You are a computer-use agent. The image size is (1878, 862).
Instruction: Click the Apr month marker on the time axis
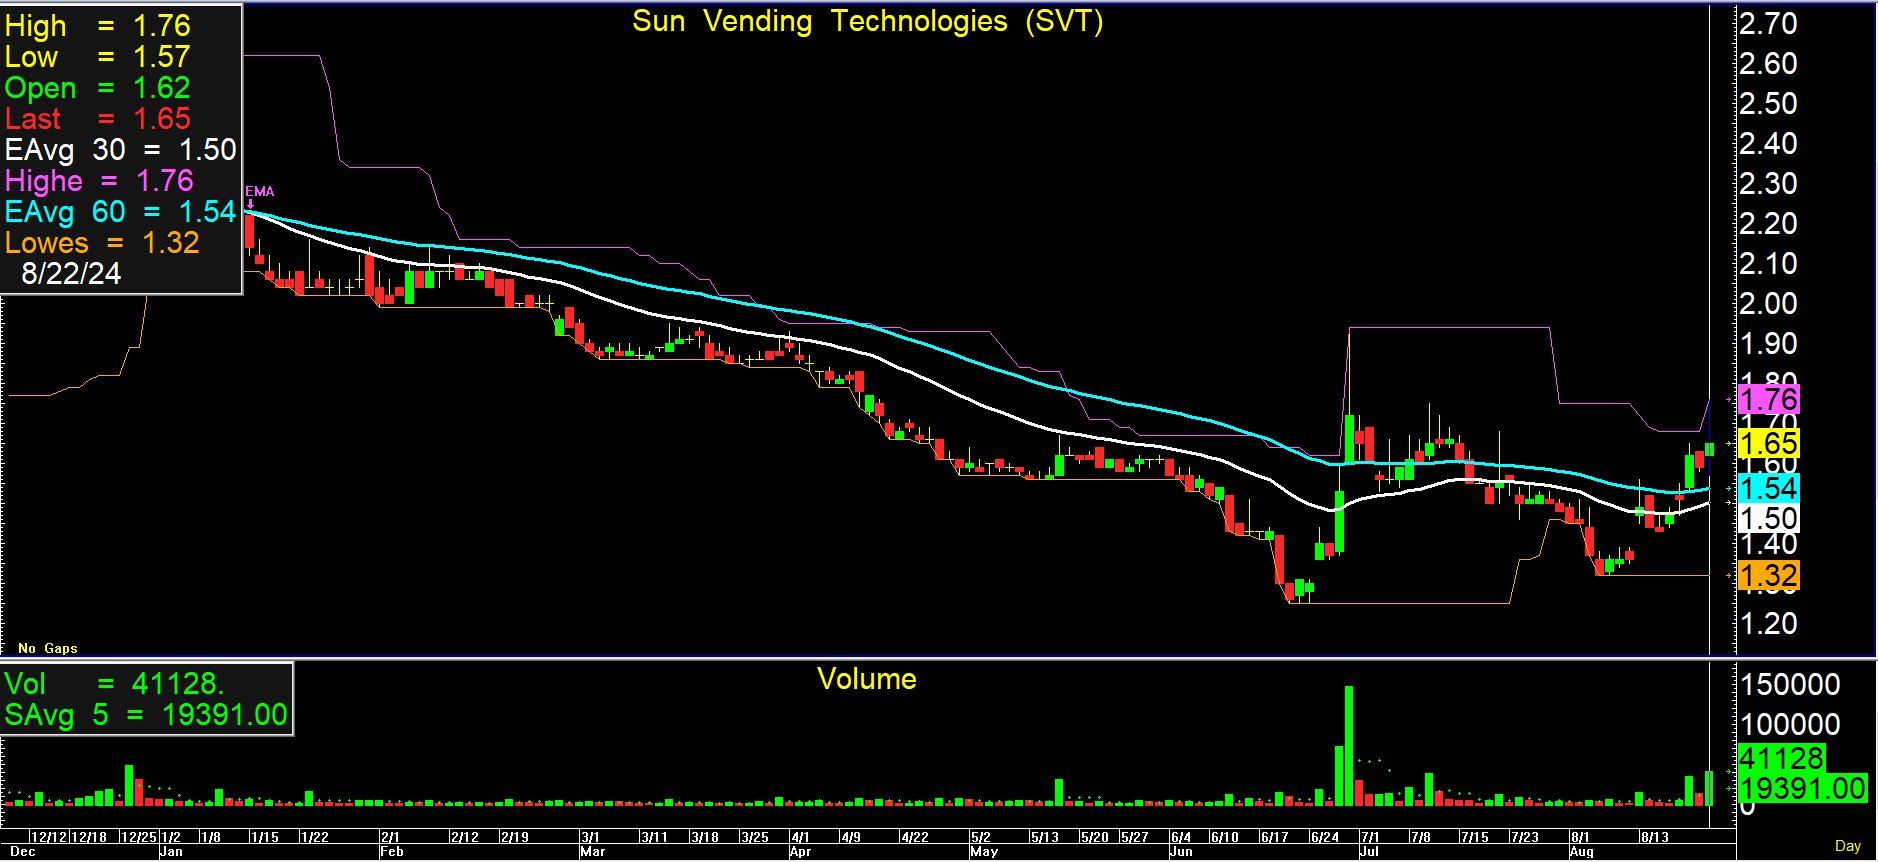click(x=800, y=851)
